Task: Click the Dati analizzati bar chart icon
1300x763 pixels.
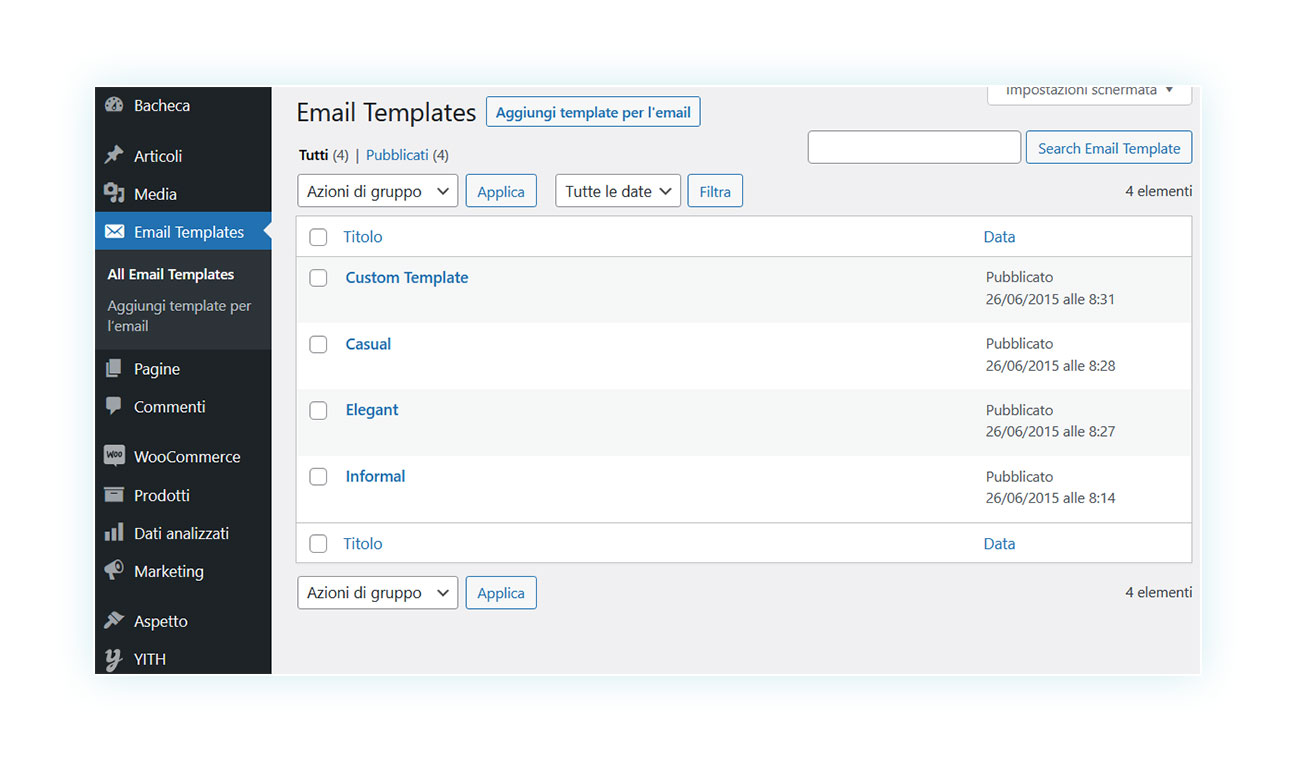Action: click(114, 533)
